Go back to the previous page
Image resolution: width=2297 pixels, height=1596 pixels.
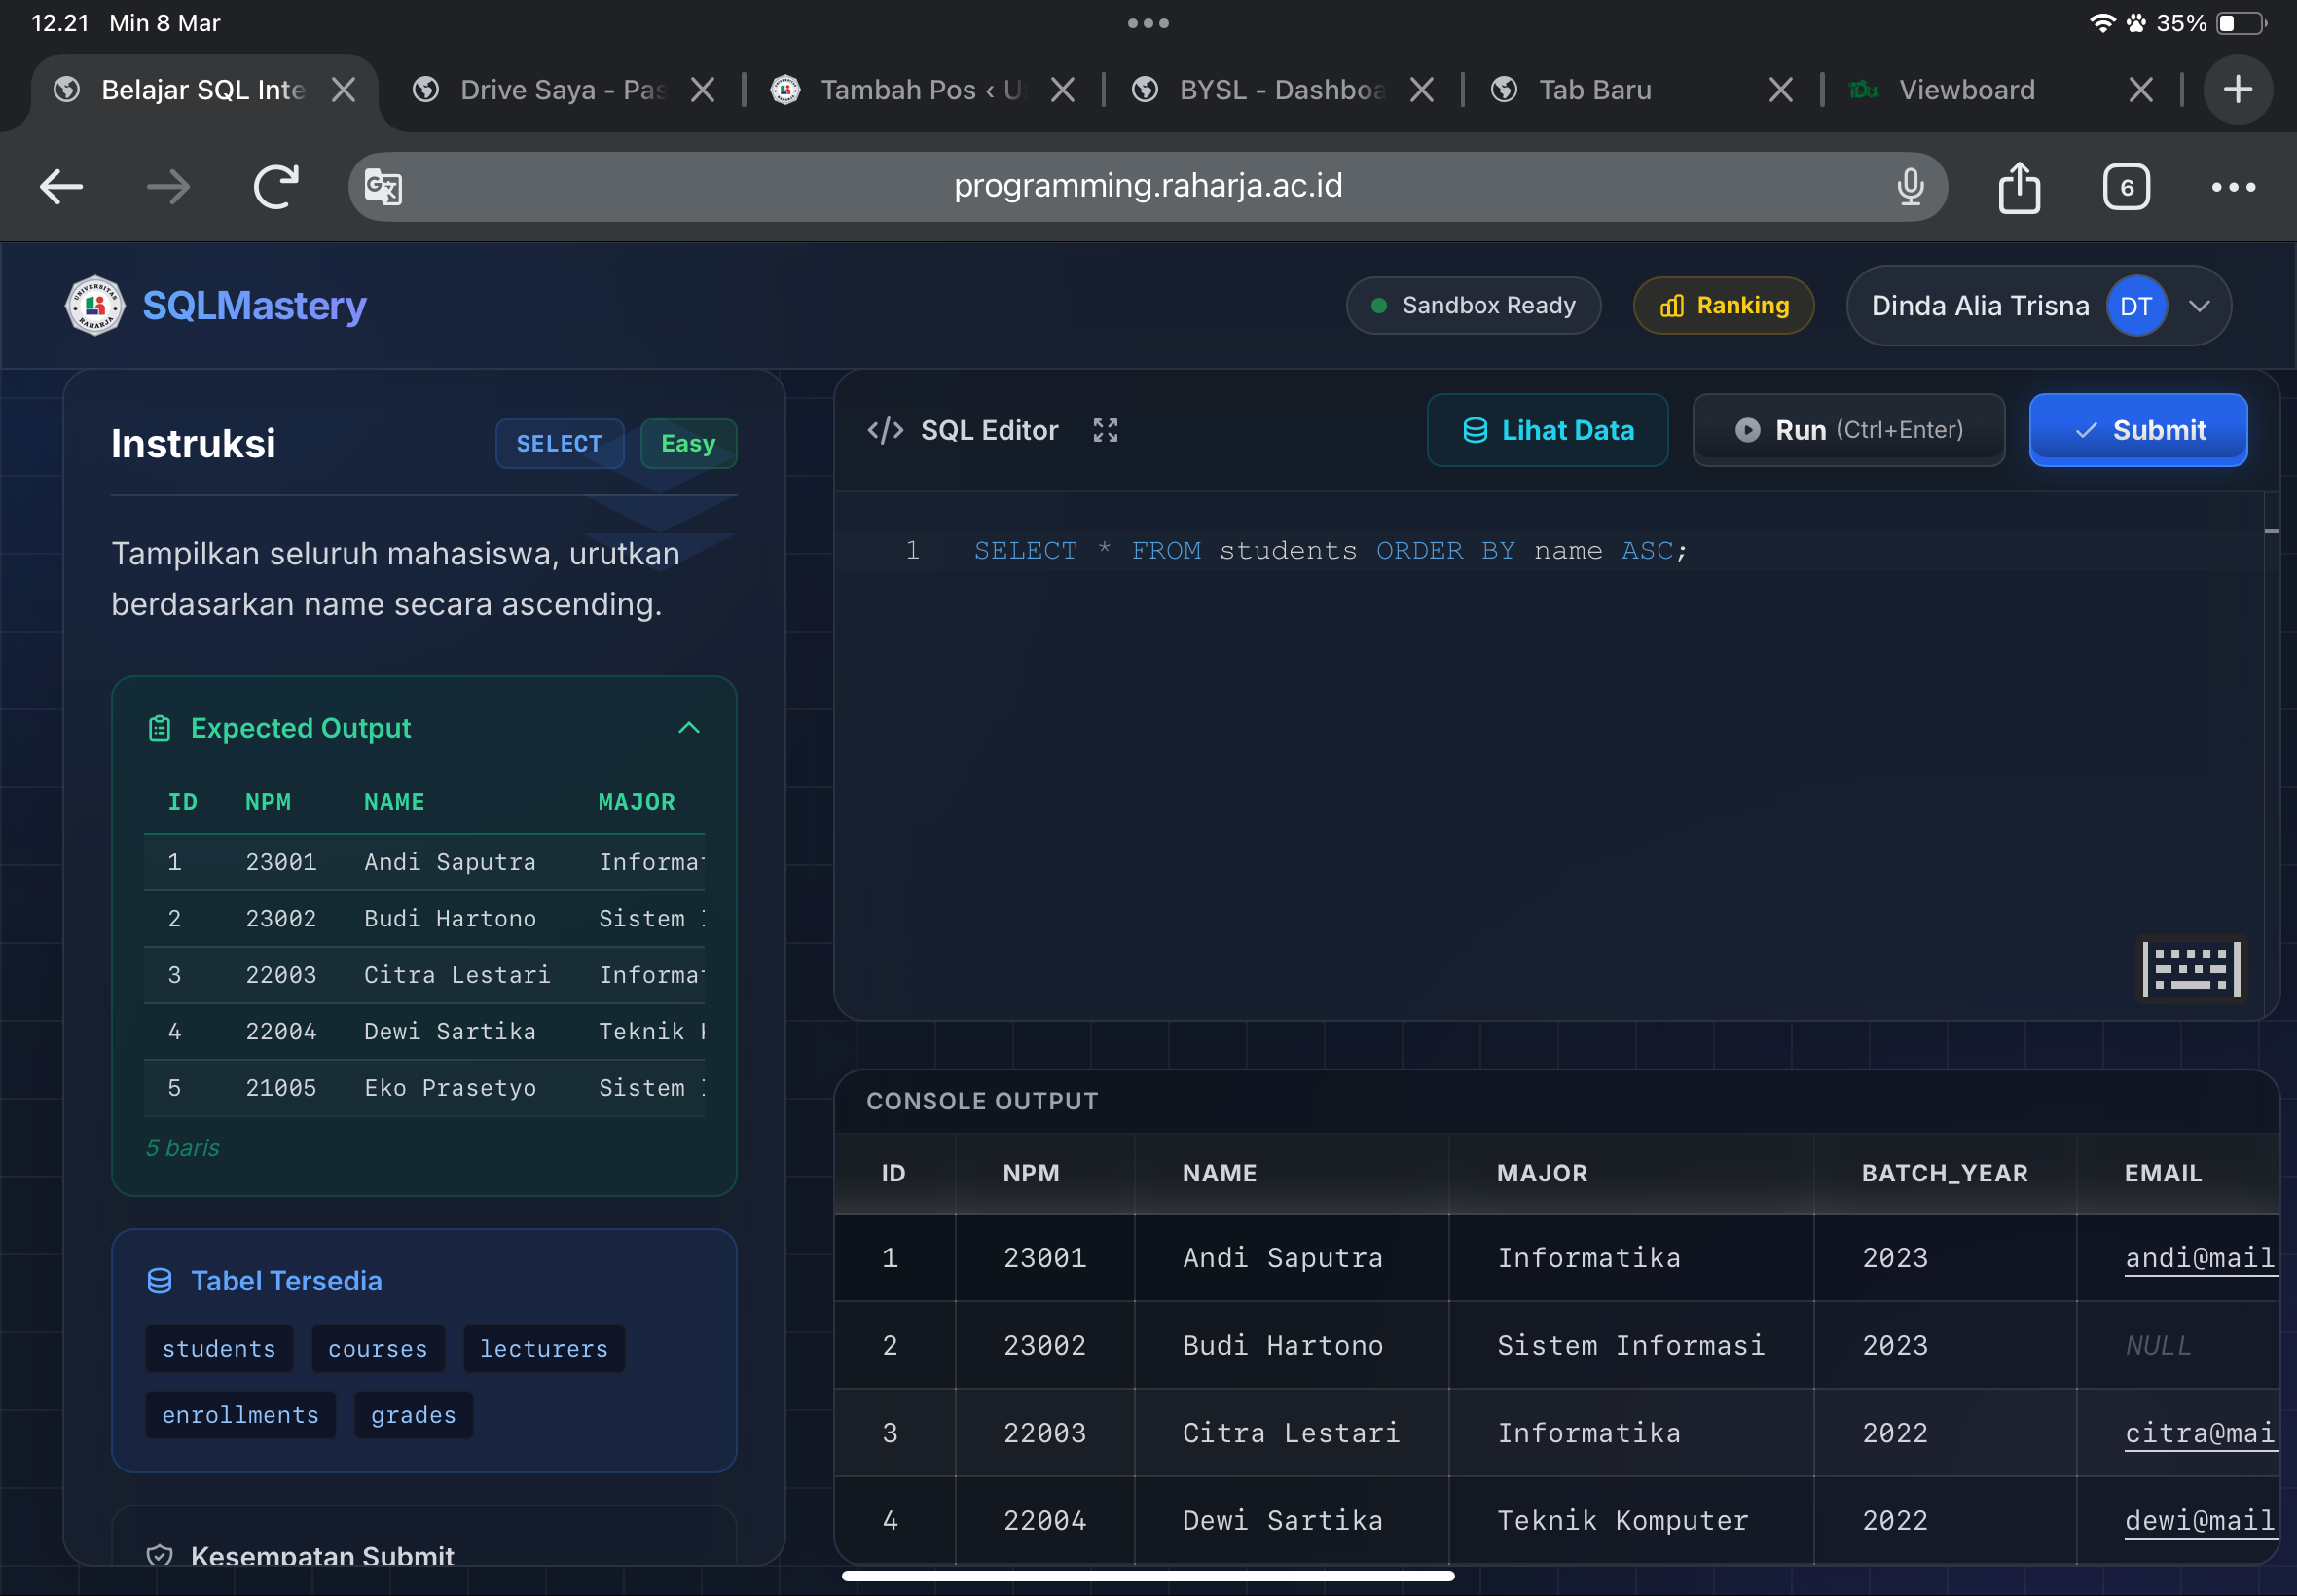coord(61,187)
